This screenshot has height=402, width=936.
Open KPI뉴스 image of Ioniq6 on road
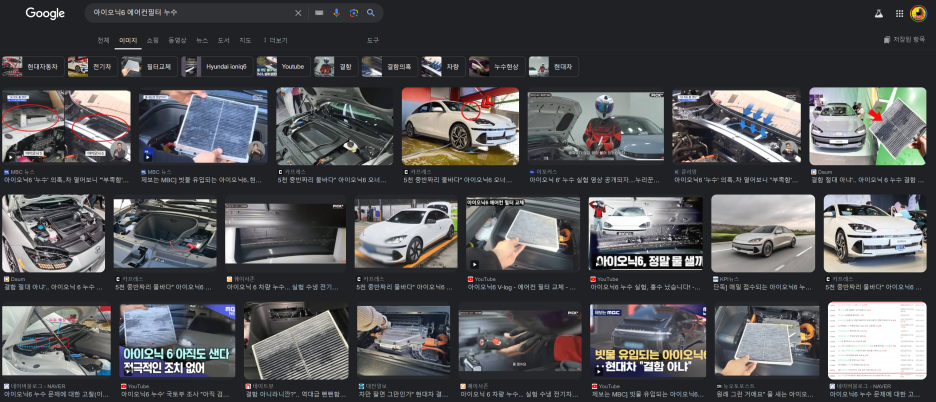point(763,234)
